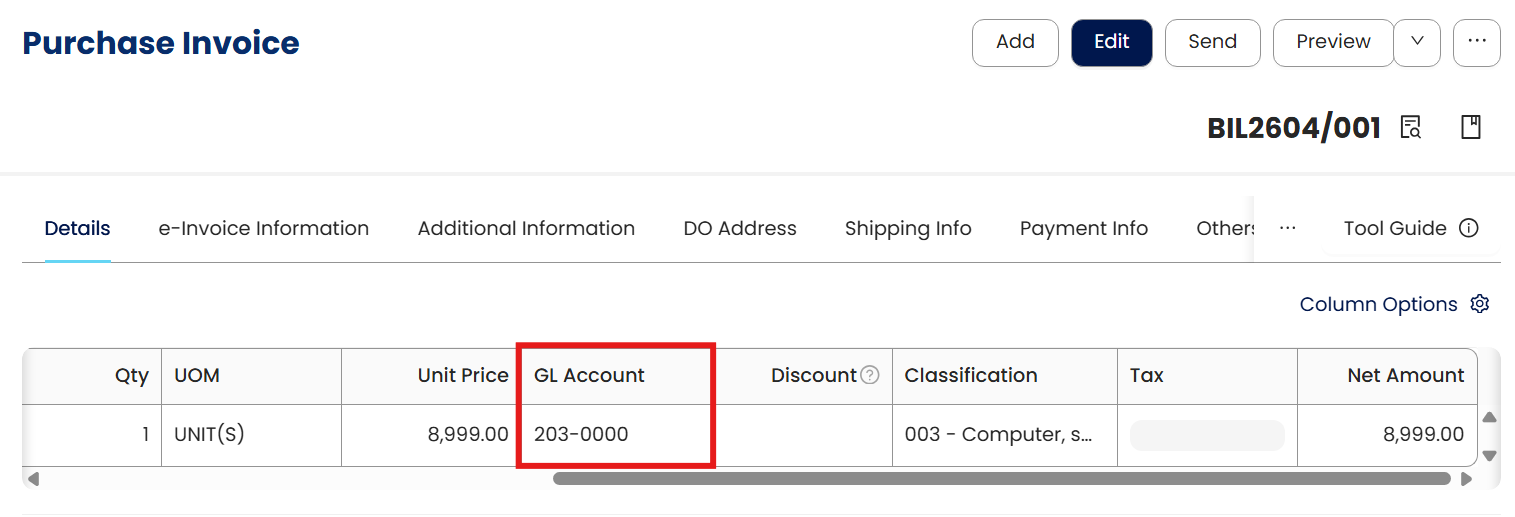
Task: Click the Send button
Action: click(1212, 42)
